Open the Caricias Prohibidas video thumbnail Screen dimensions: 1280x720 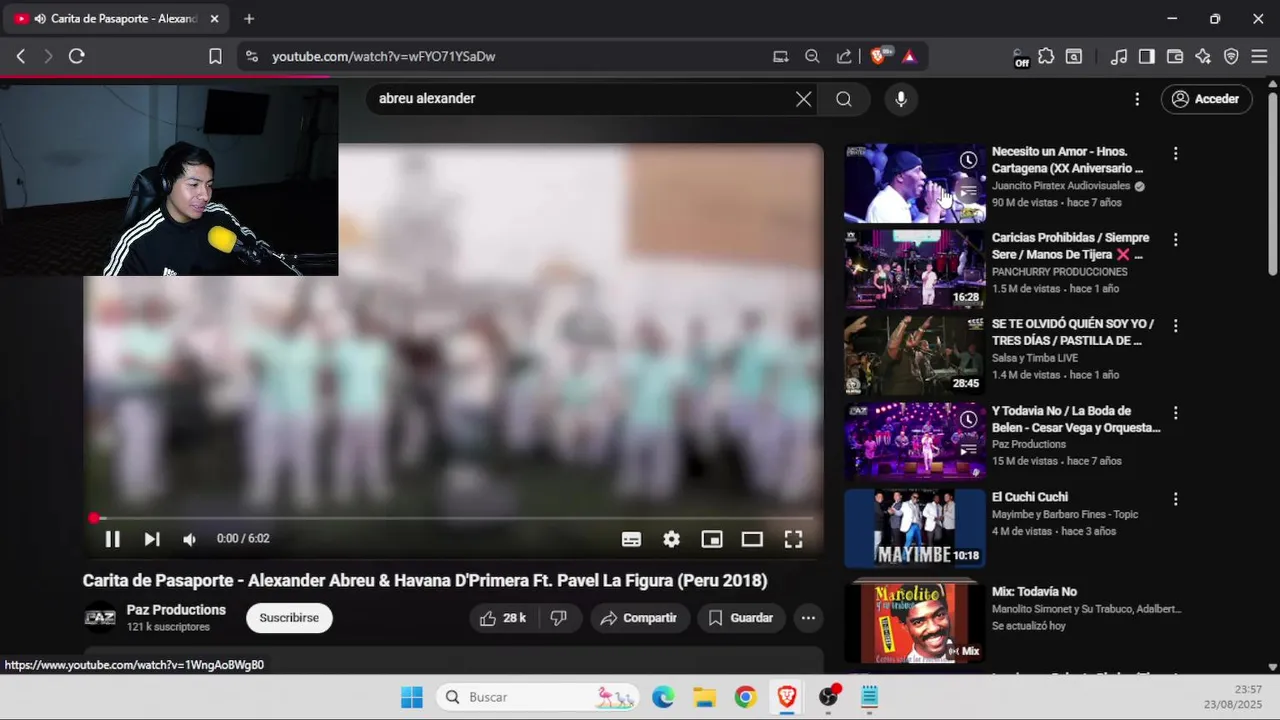pos(914,270)
